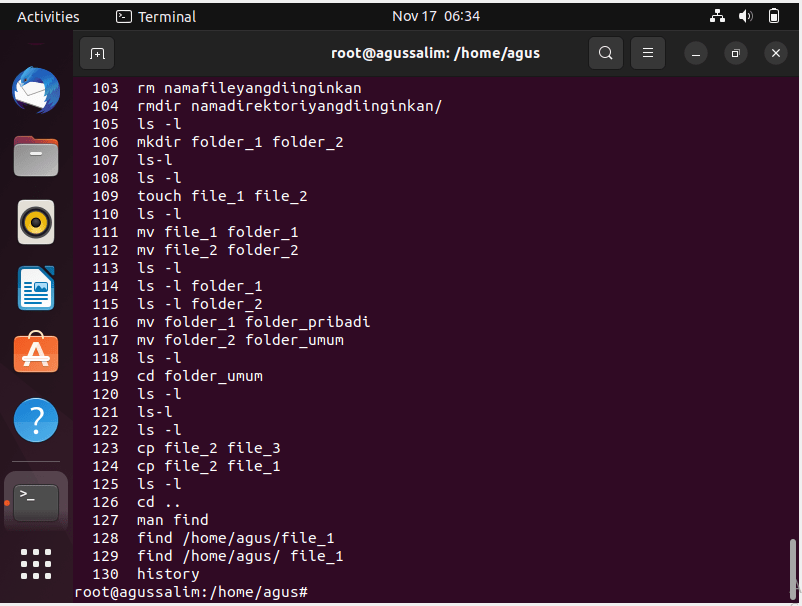This screenshot has width=802, height=606.
Task: Open the clock and calendar panel
Action: pos(436,16)
